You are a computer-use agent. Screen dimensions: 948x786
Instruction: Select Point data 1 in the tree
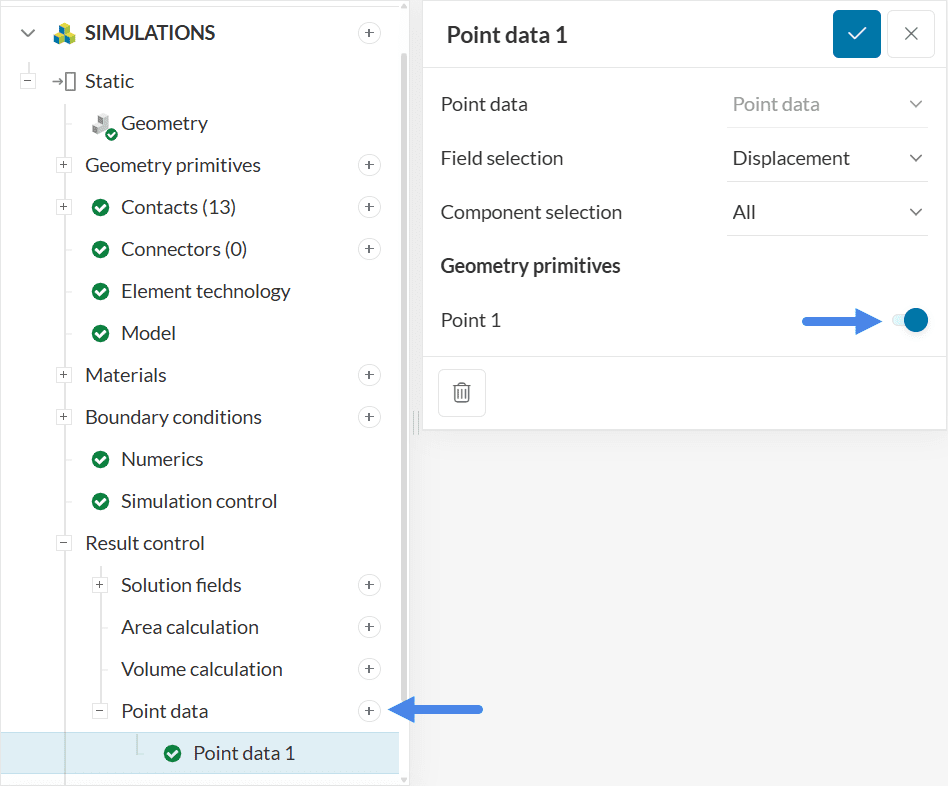pyautogui.click(x=243, y=753)
